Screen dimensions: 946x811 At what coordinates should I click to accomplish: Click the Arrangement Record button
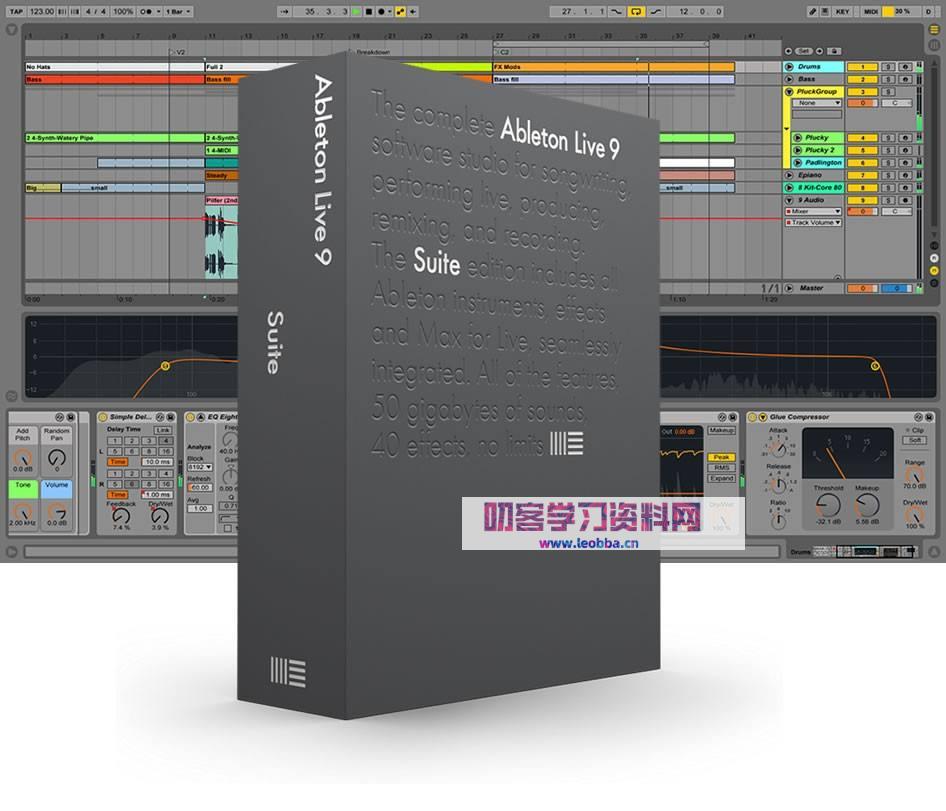point(381,11)
